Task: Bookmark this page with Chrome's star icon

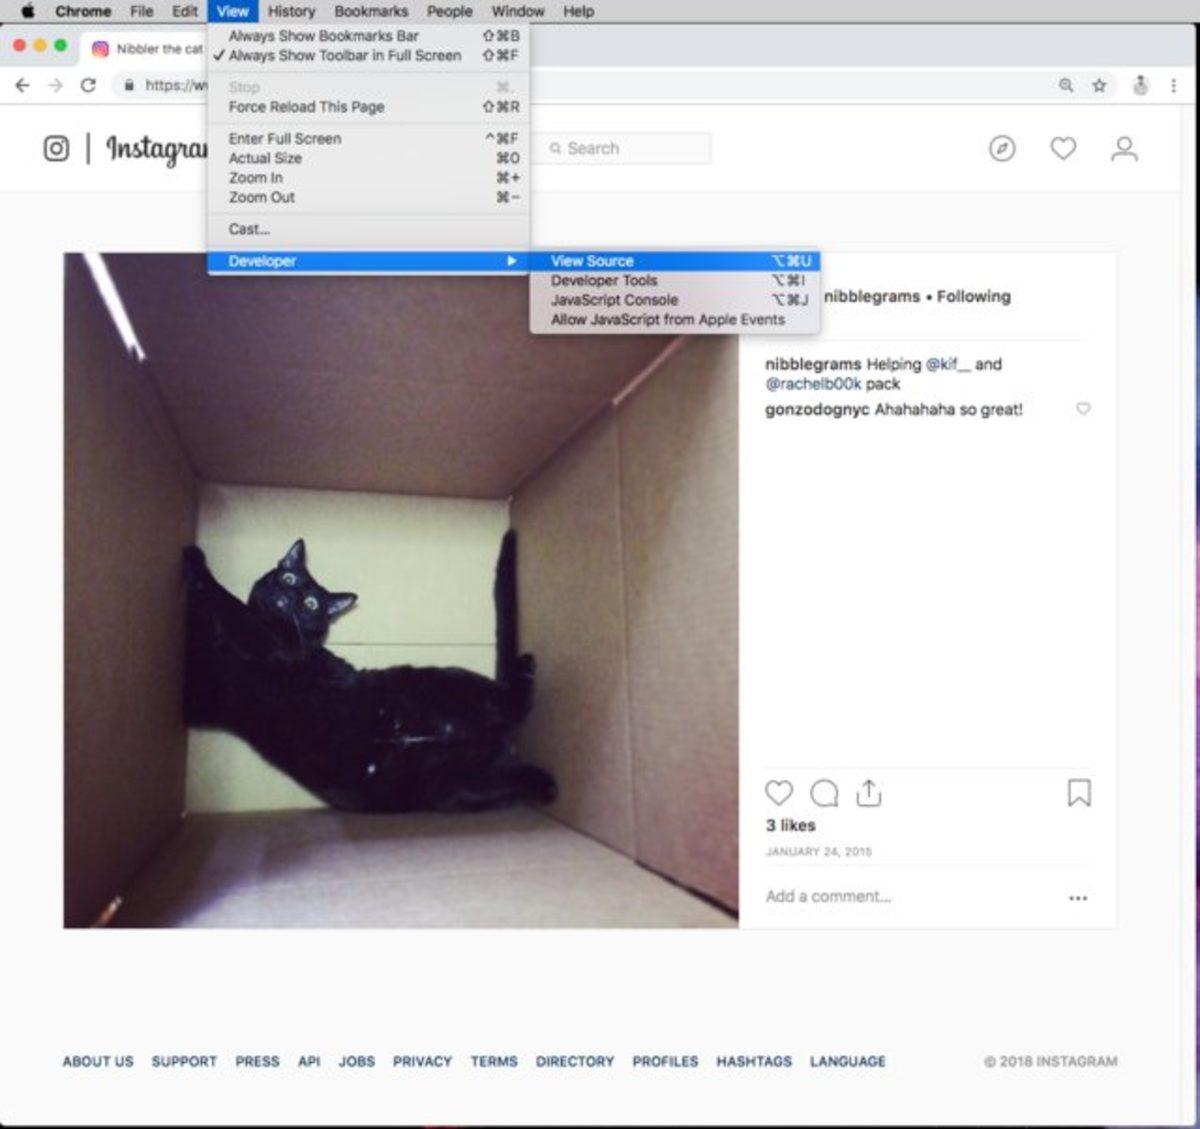Action: coord(1098,86)
